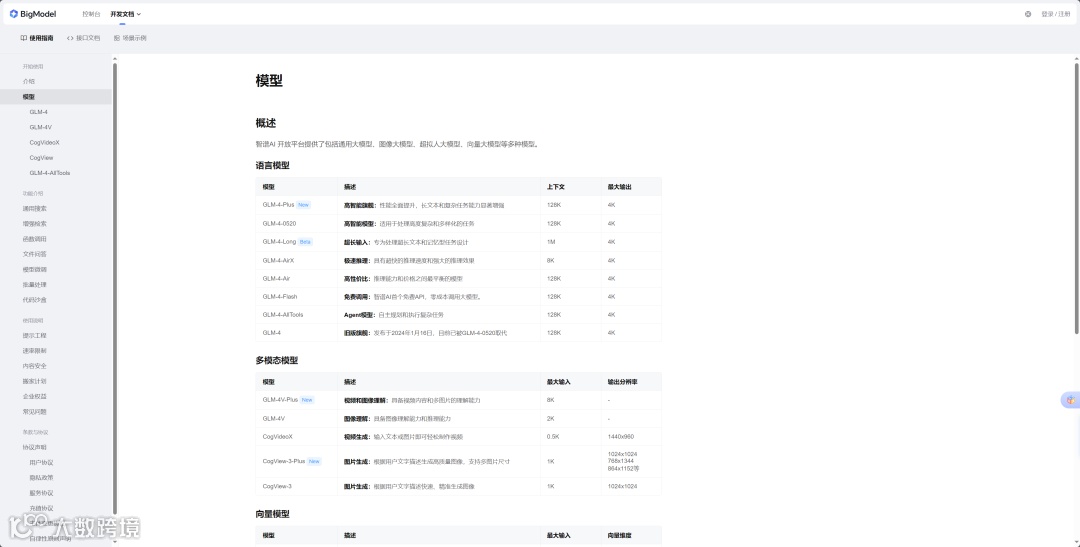Open GLM-4-AllTools sidebar sub-item
This screenshot has height=547, width=1080.
tap(50, 173)
